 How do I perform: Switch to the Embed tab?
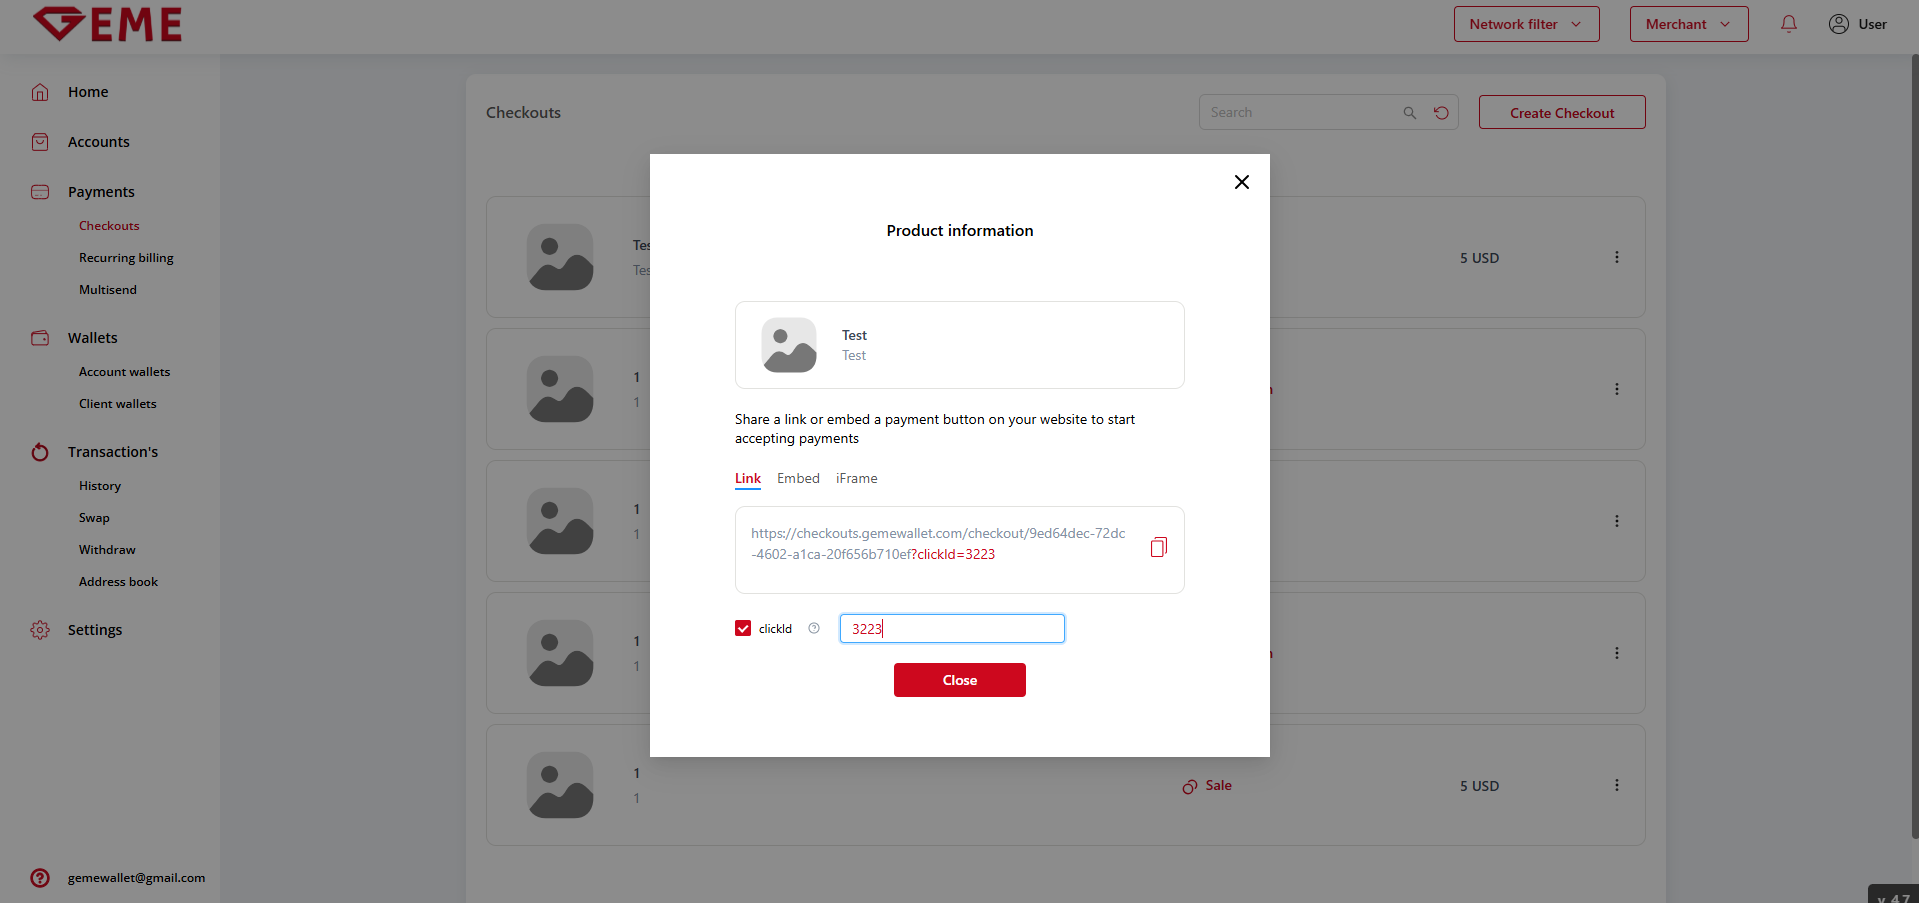point(798,479)
